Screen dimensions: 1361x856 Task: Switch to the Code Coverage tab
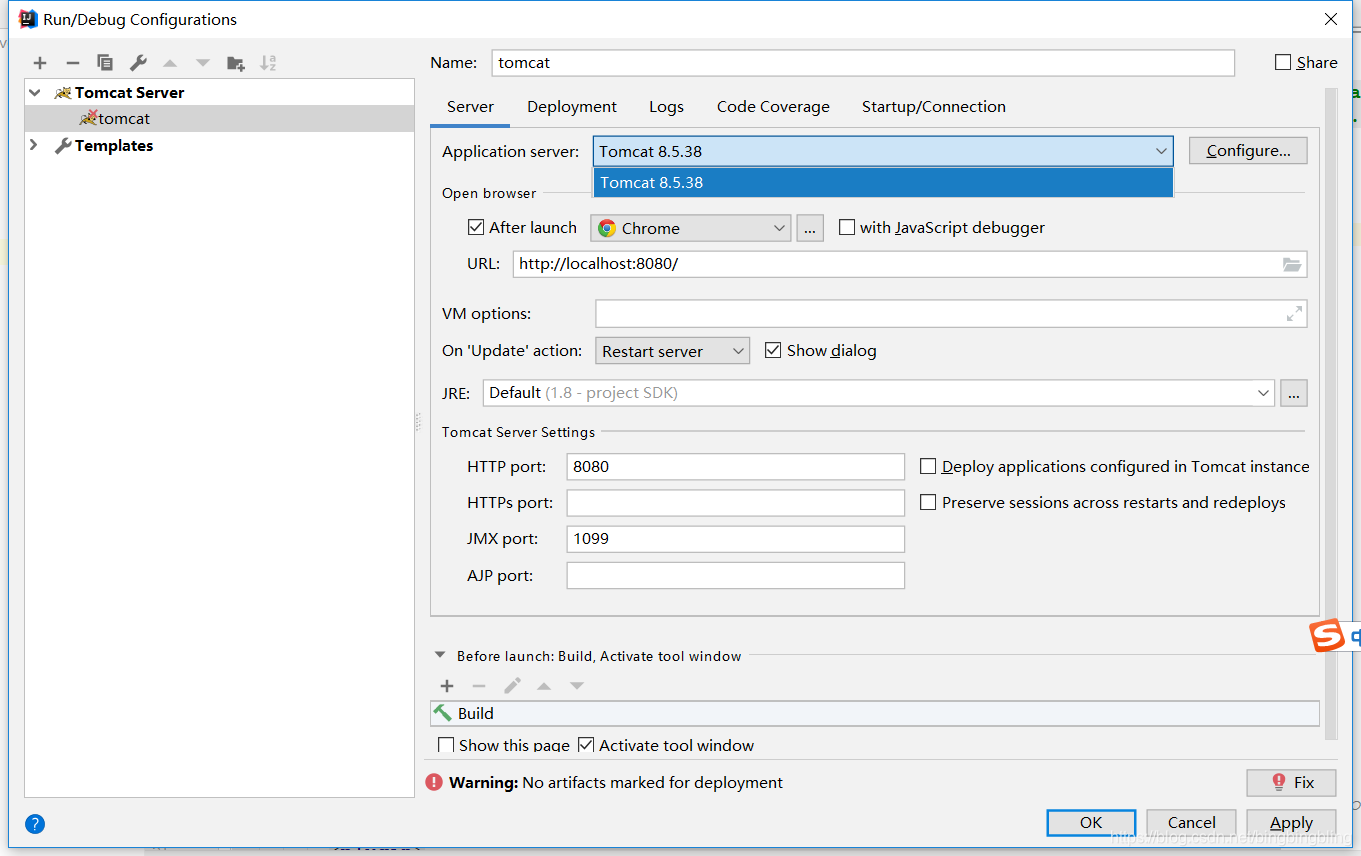click(773, 107)
